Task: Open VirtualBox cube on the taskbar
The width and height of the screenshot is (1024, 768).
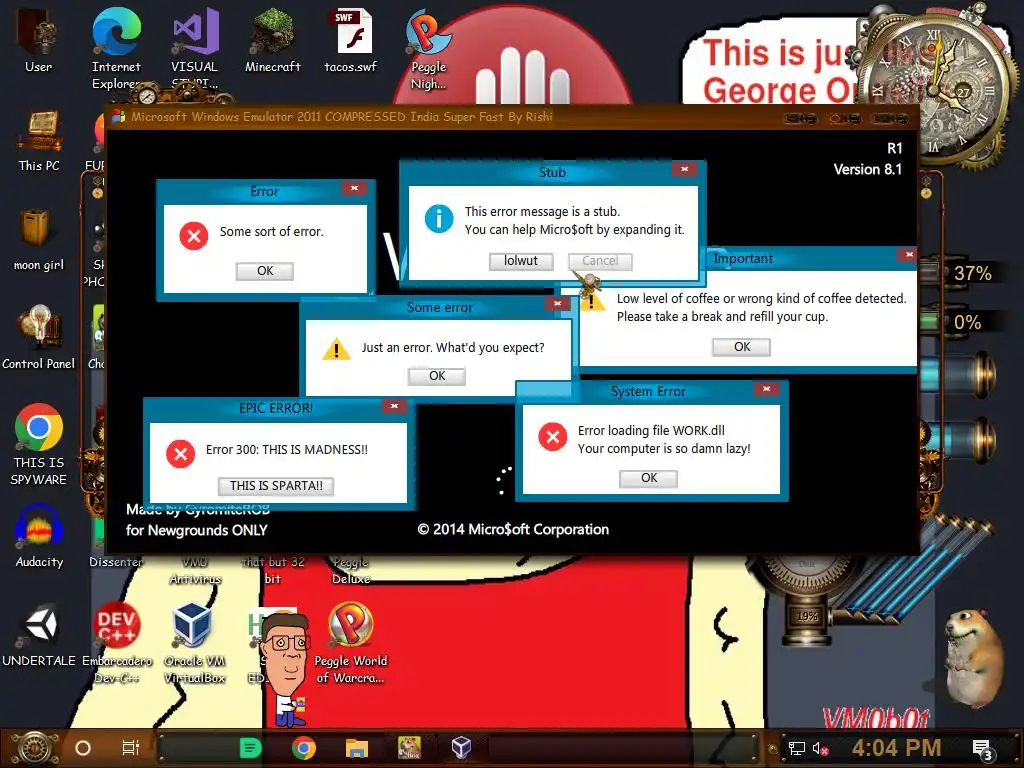Action: tap(462, 748)
